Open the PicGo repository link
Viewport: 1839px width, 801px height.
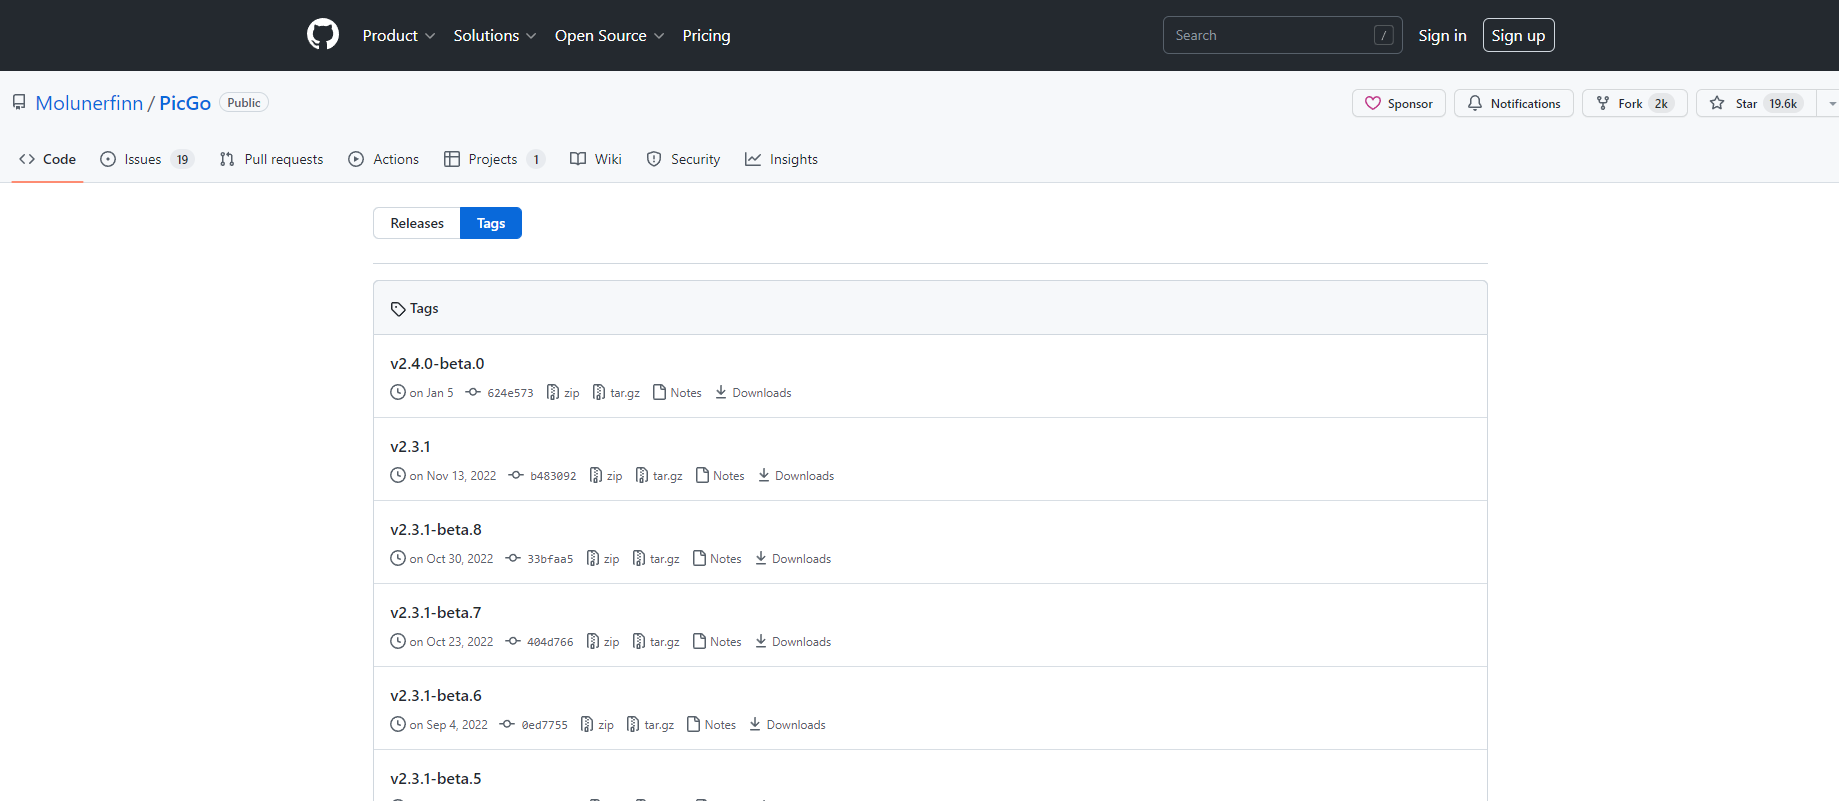click(x=185, y=103)
